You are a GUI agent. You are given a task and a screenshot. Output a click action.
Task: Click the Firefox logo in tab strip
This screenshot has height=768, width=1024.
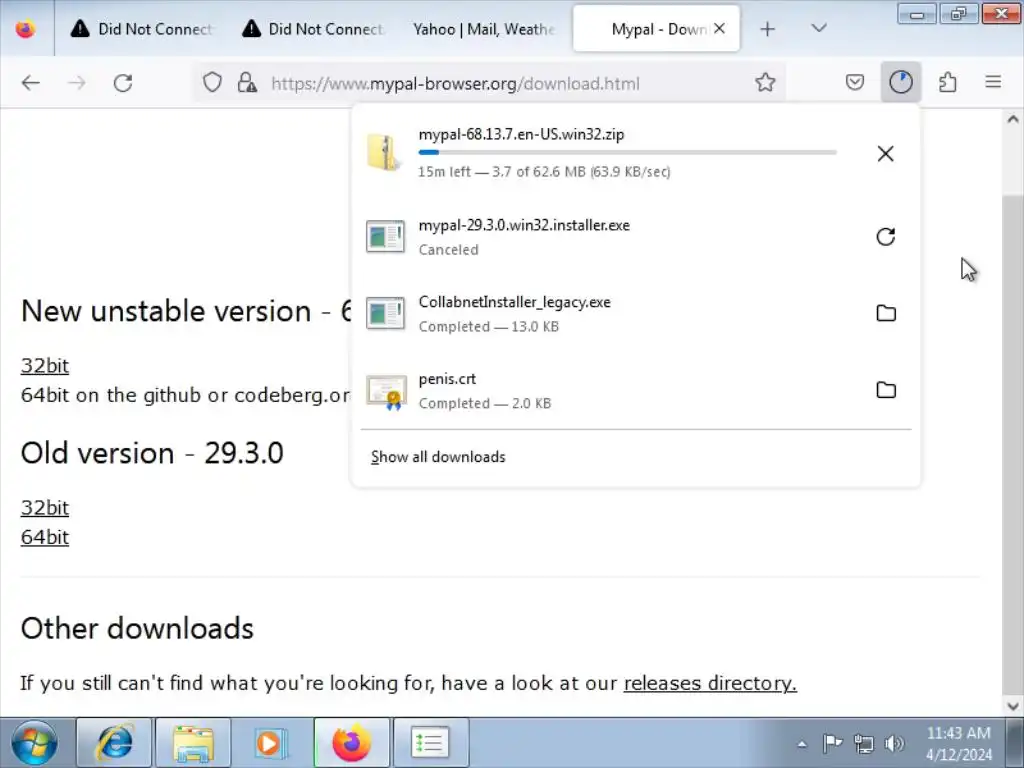(x=25, y=29)
